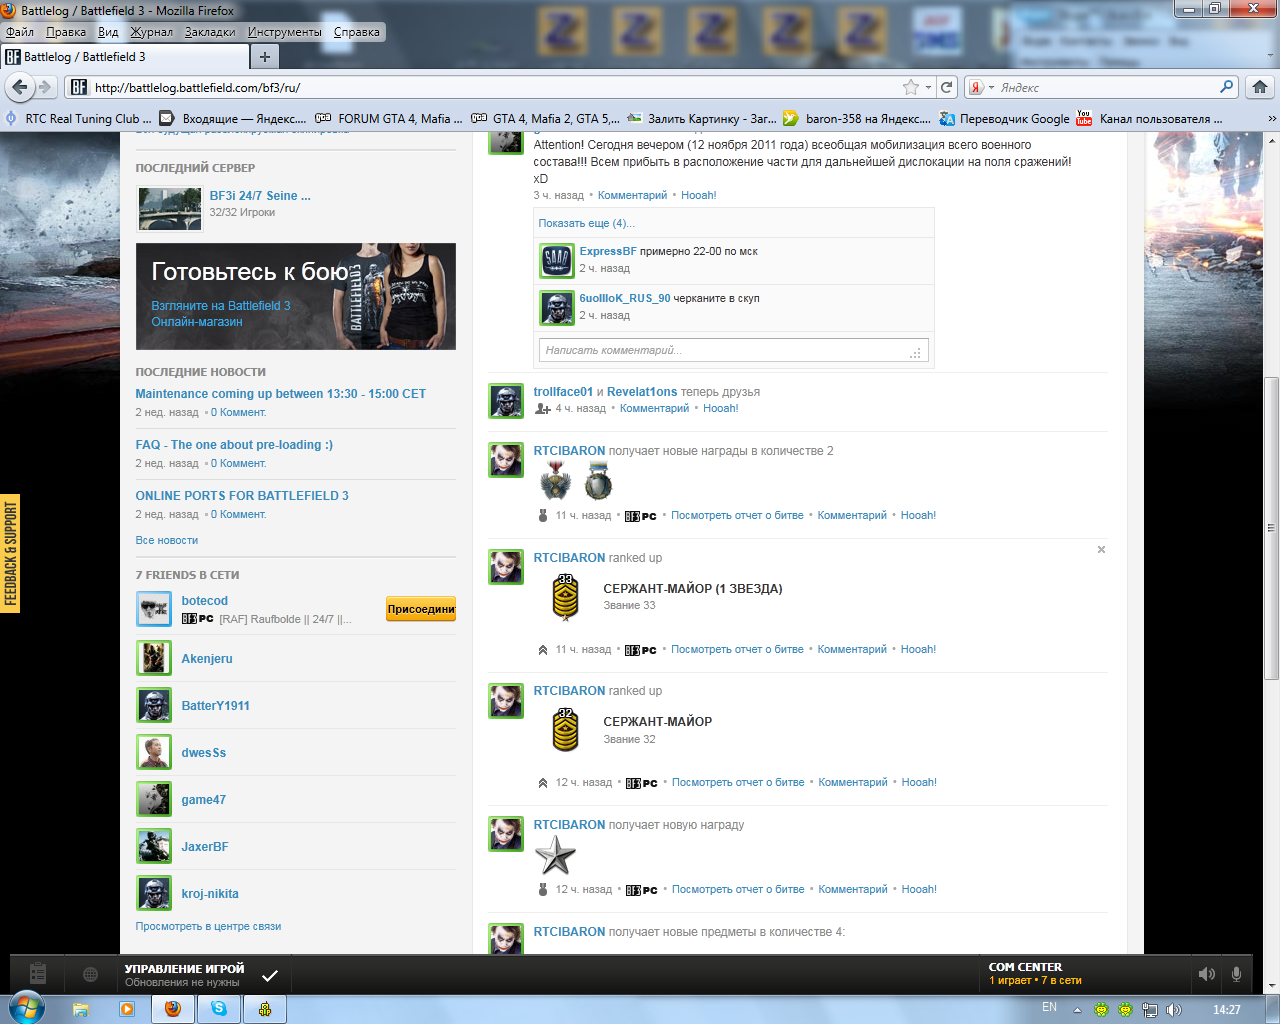
Task: Open Skype from the Windows taskbar
Action: point(219,1009)
